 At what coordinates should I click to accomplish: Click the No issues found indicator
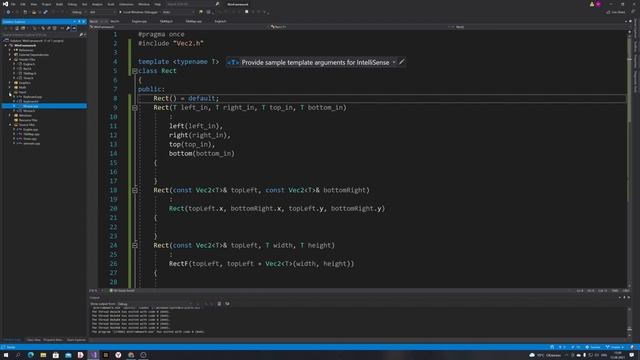(122, 291)
